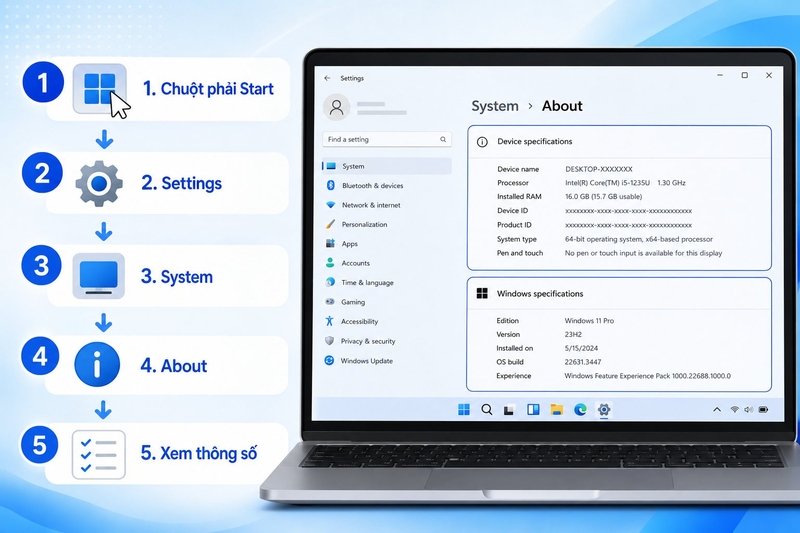The image size is (800, 533).
Task: Click the Accounts label in sidebar
Action: click(356, 263)
